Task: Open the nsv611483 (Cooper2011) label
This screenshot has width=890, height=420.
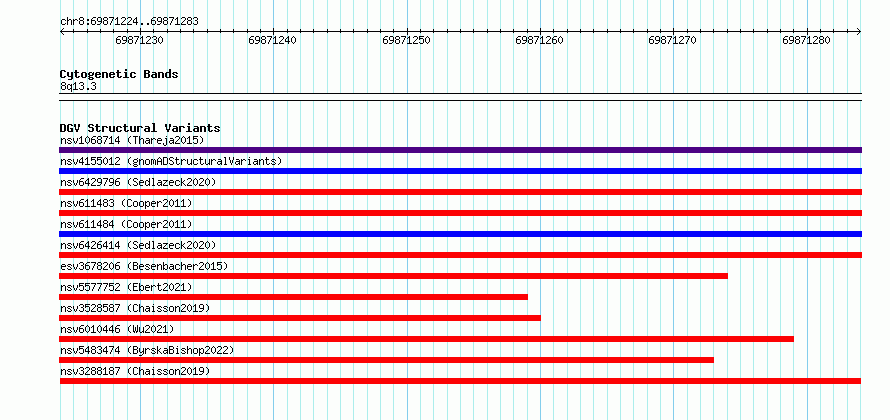Action: pos(126,203)
